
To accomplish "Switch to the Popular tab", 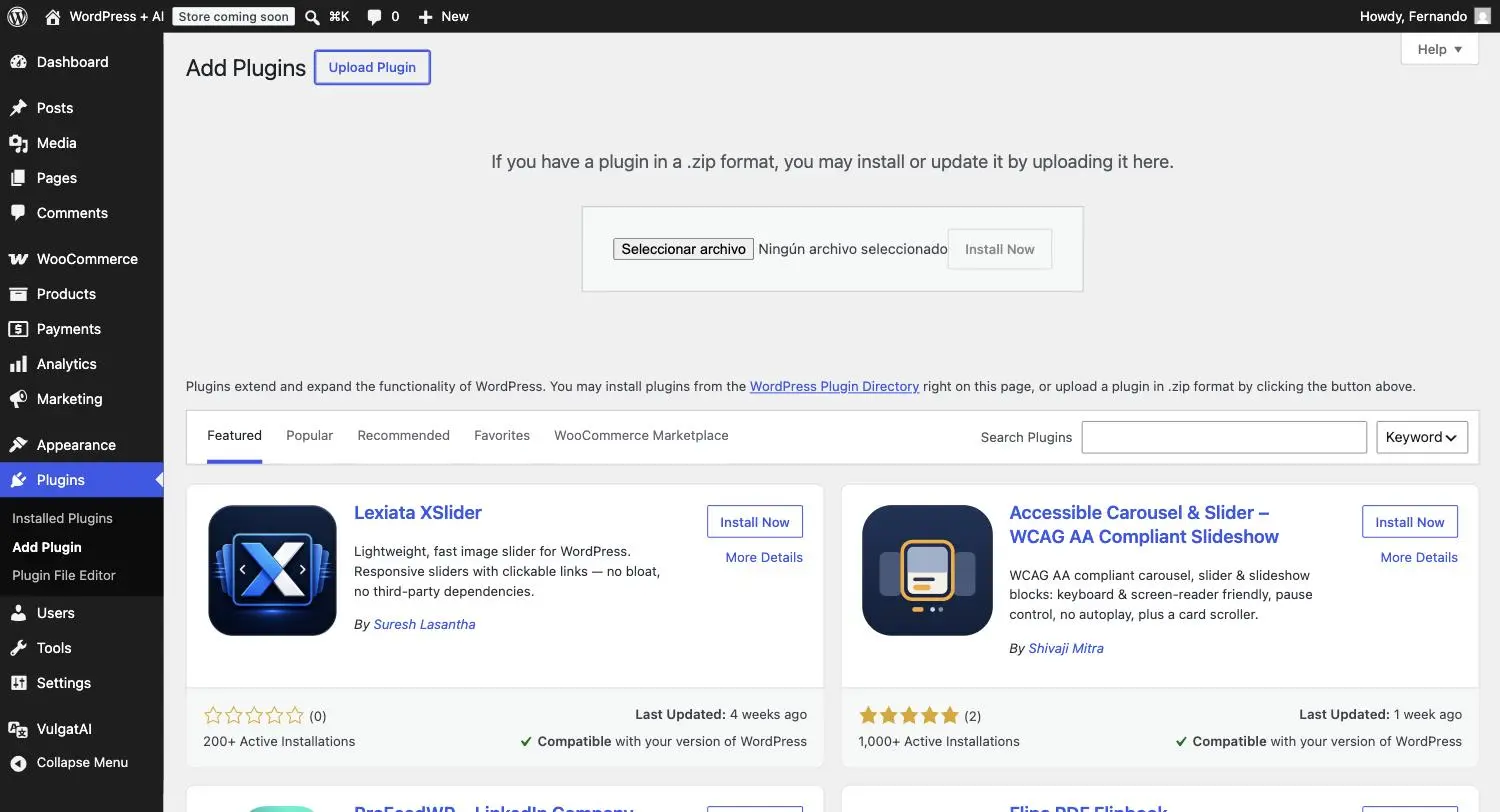I will pyautogui.click(x=309, y=436).
